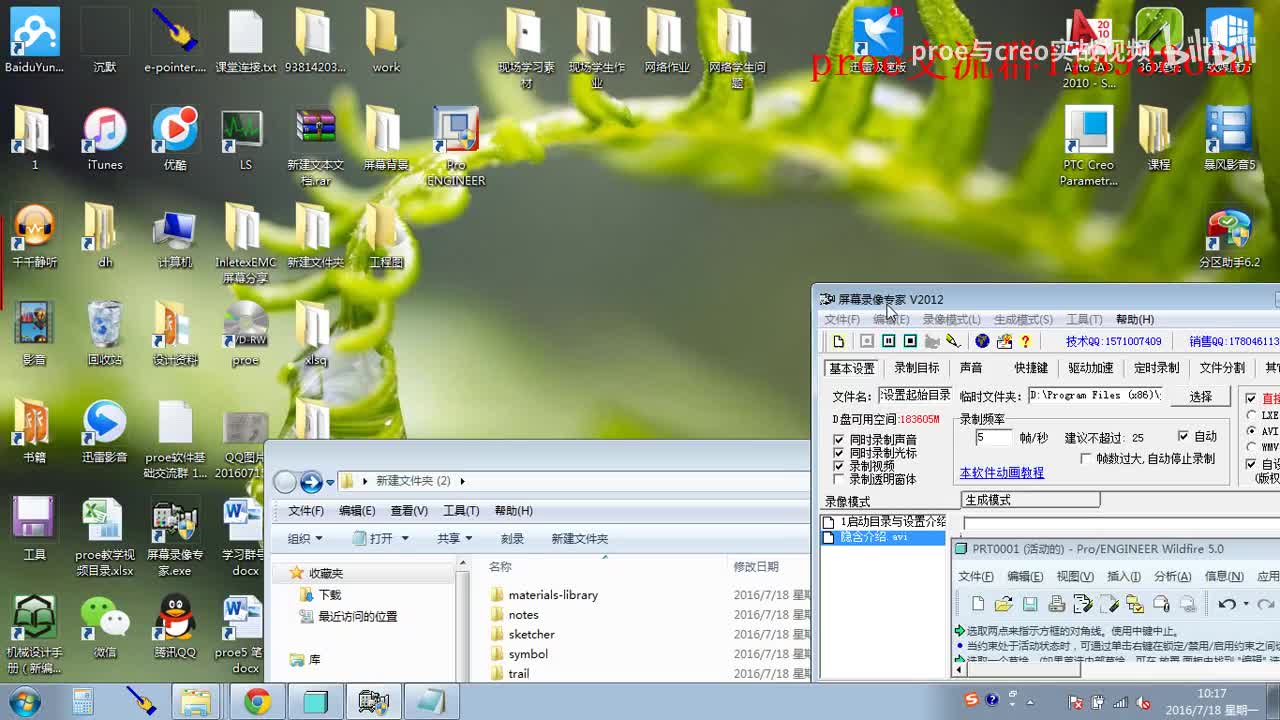Open PTC Creo Parametric desktop icon

pyautogui.click(x=1089, y=145)
